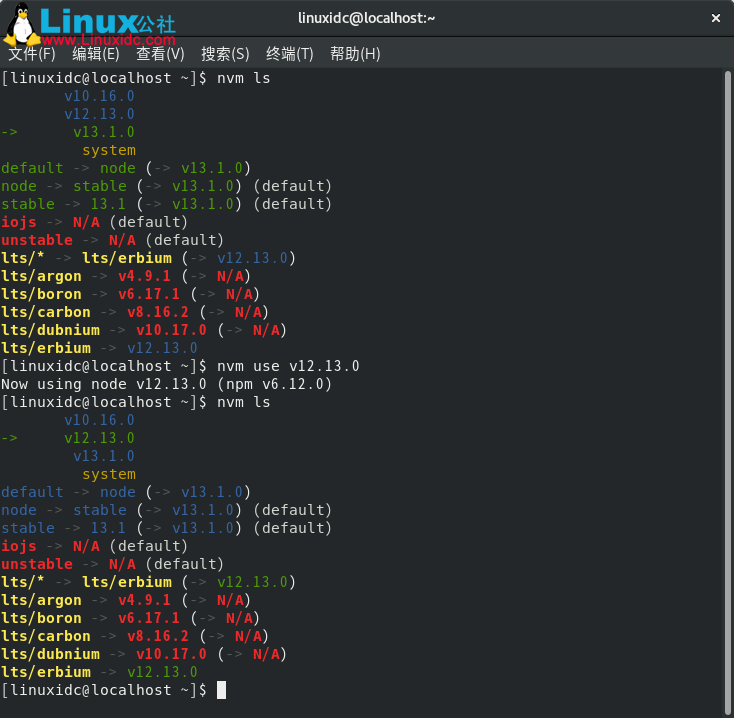Close the terminal window
The height and width of the screenshot is (718, 734).
click(715, 18)
